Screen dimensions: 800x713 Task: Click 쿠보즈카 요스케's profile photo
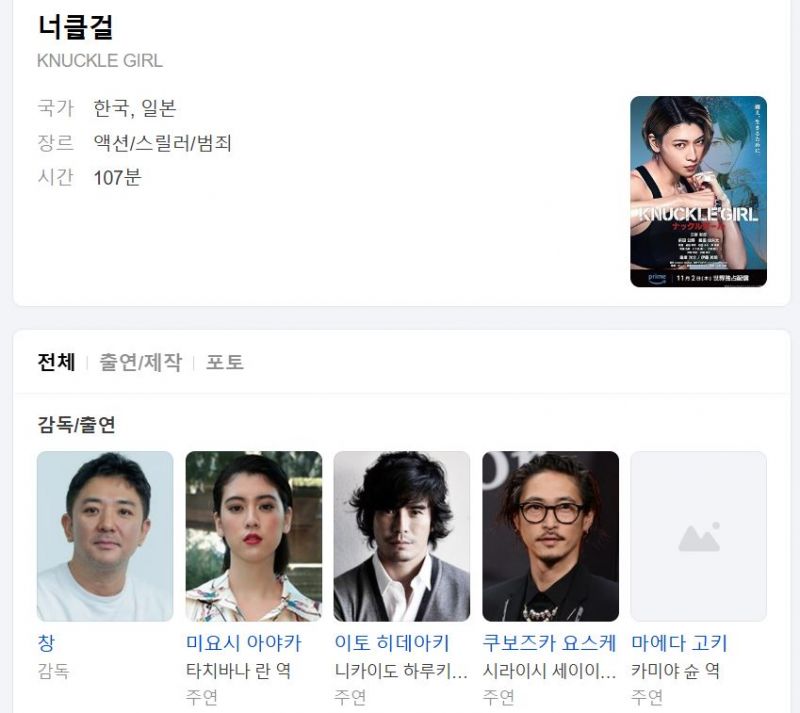tap(551, 536)
